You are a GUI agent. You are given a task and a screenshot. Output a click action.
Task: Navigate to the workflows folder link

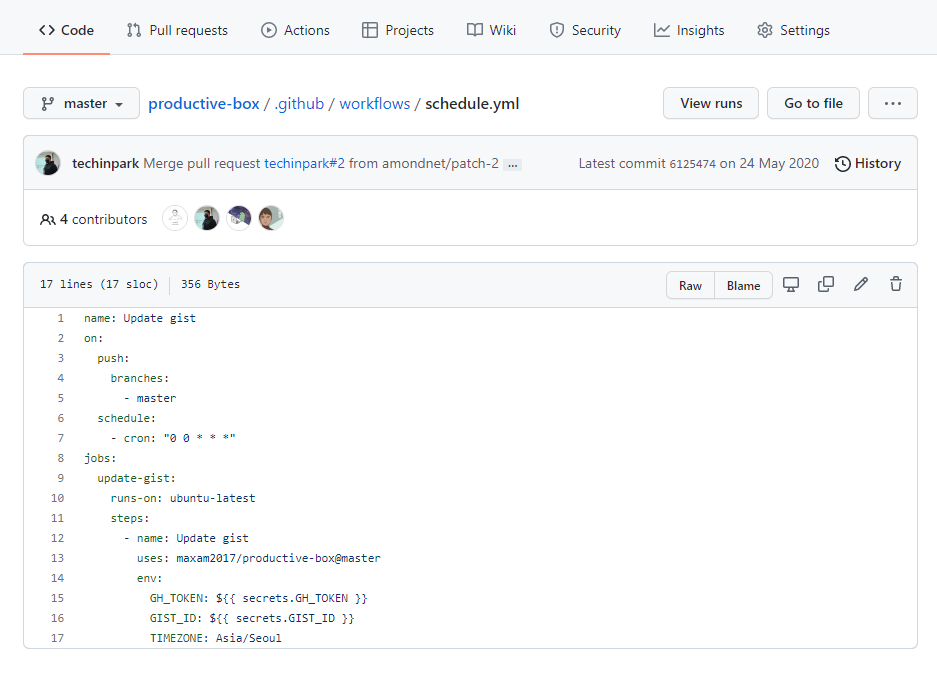click(375, 103)
